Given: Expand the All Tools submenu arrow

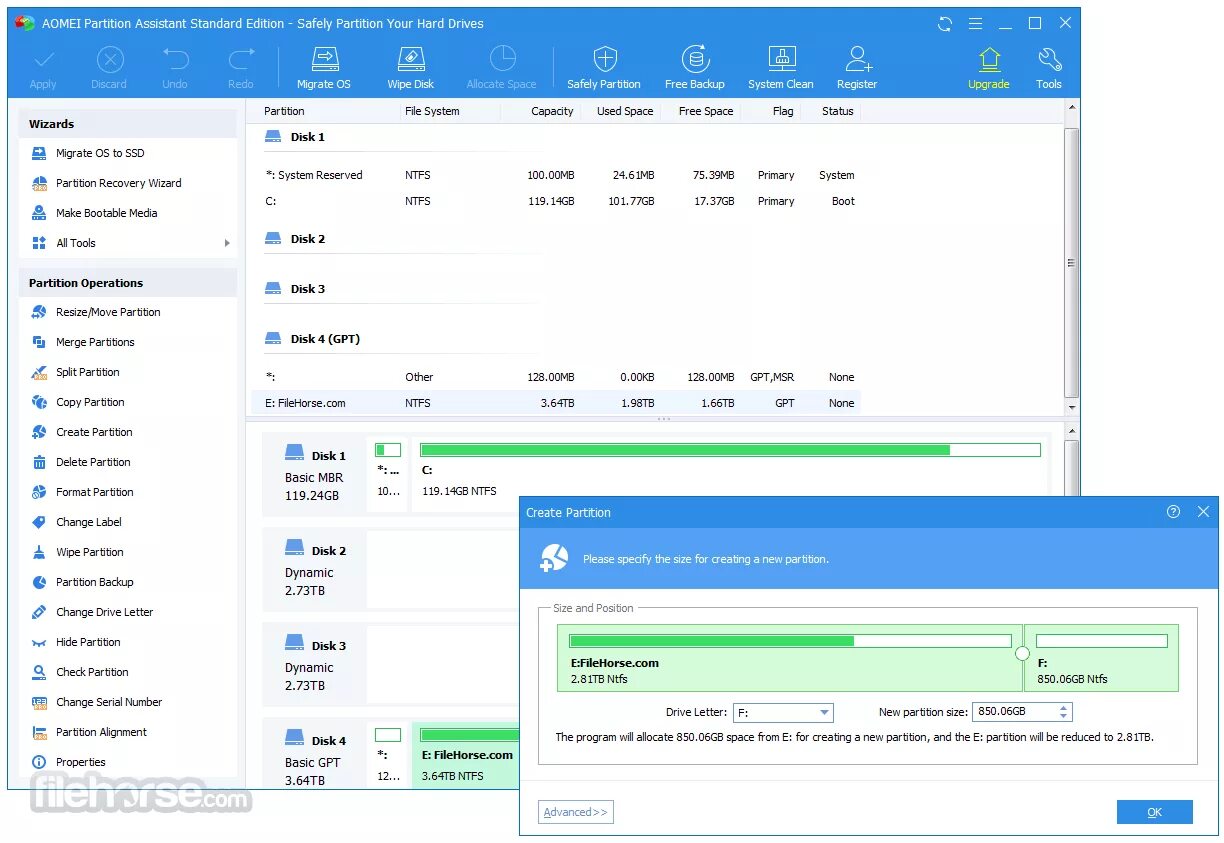Looking at the screenshot, I should pos(227,243).
